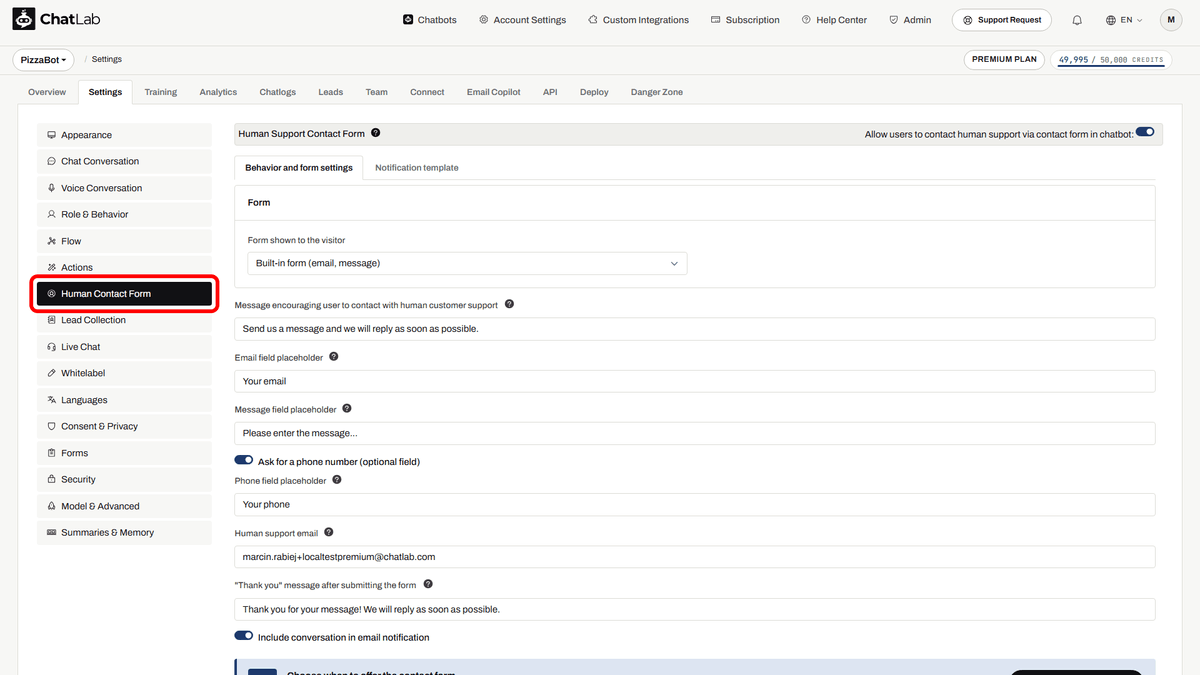Switch to Notification template tab

pos(417,168)
